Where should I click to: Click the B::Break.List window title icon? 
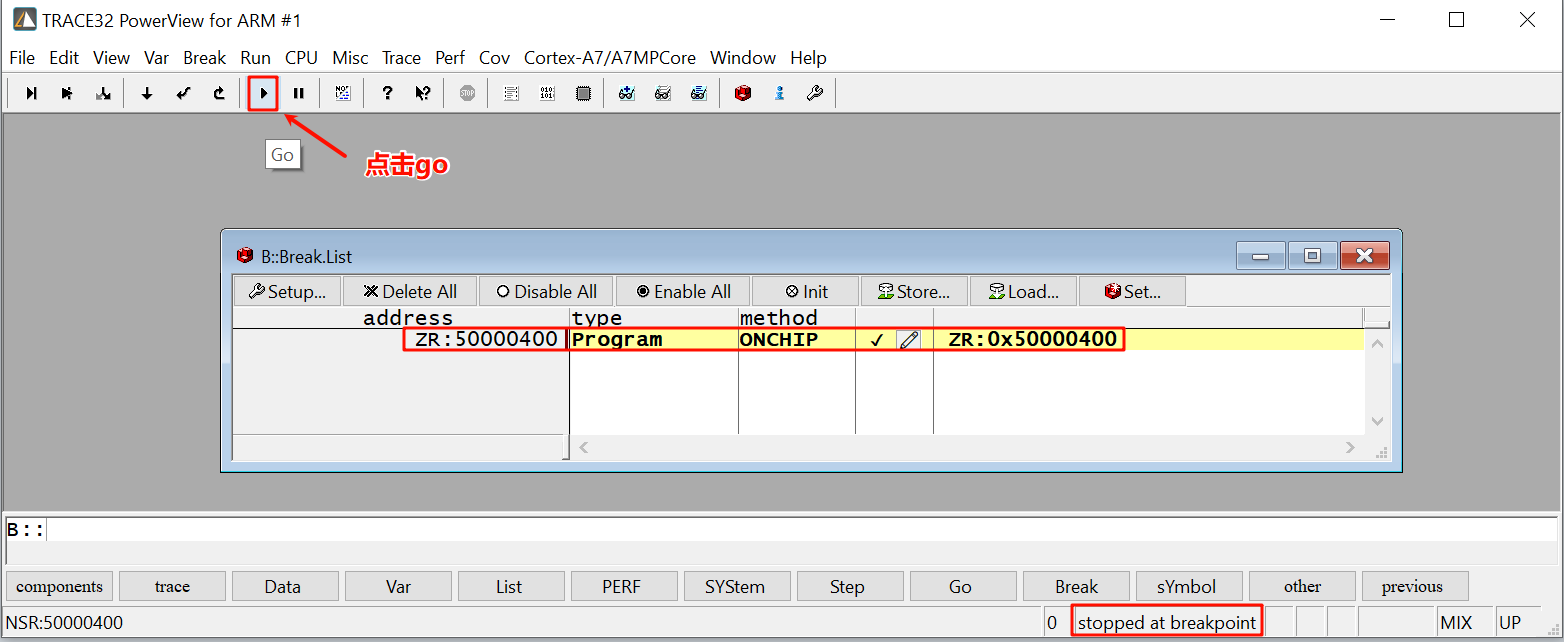pyautogui.click(x=244, y=256)
